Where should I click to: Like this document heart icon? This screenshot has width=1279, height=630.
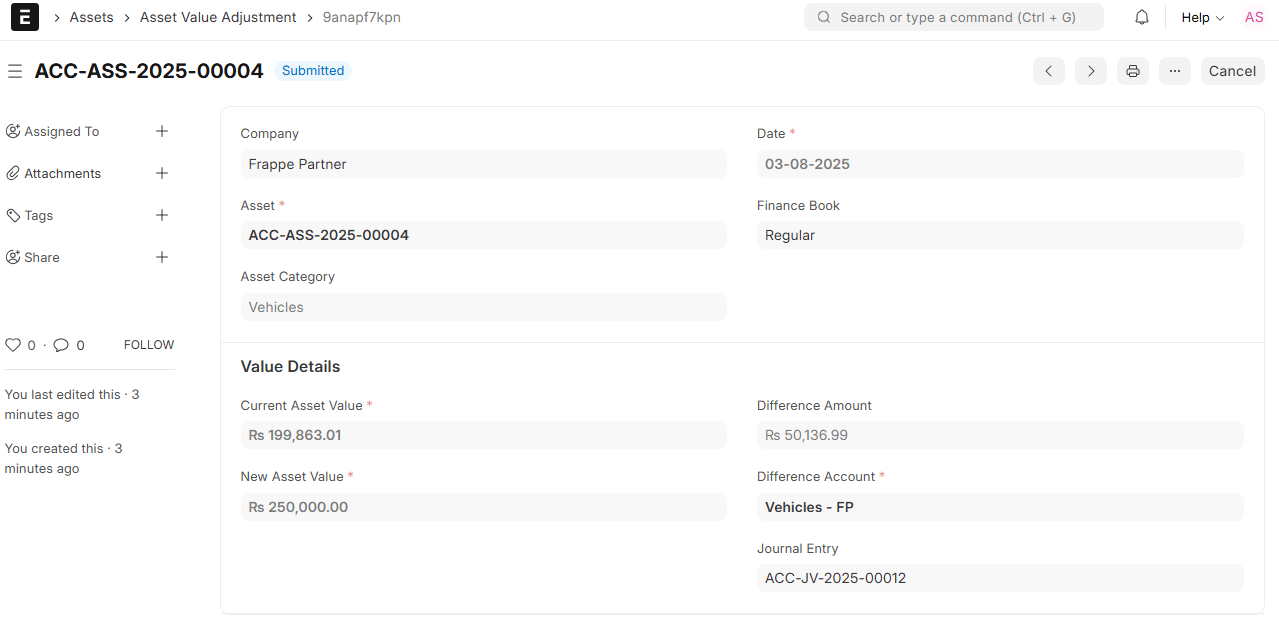point(13,345)
